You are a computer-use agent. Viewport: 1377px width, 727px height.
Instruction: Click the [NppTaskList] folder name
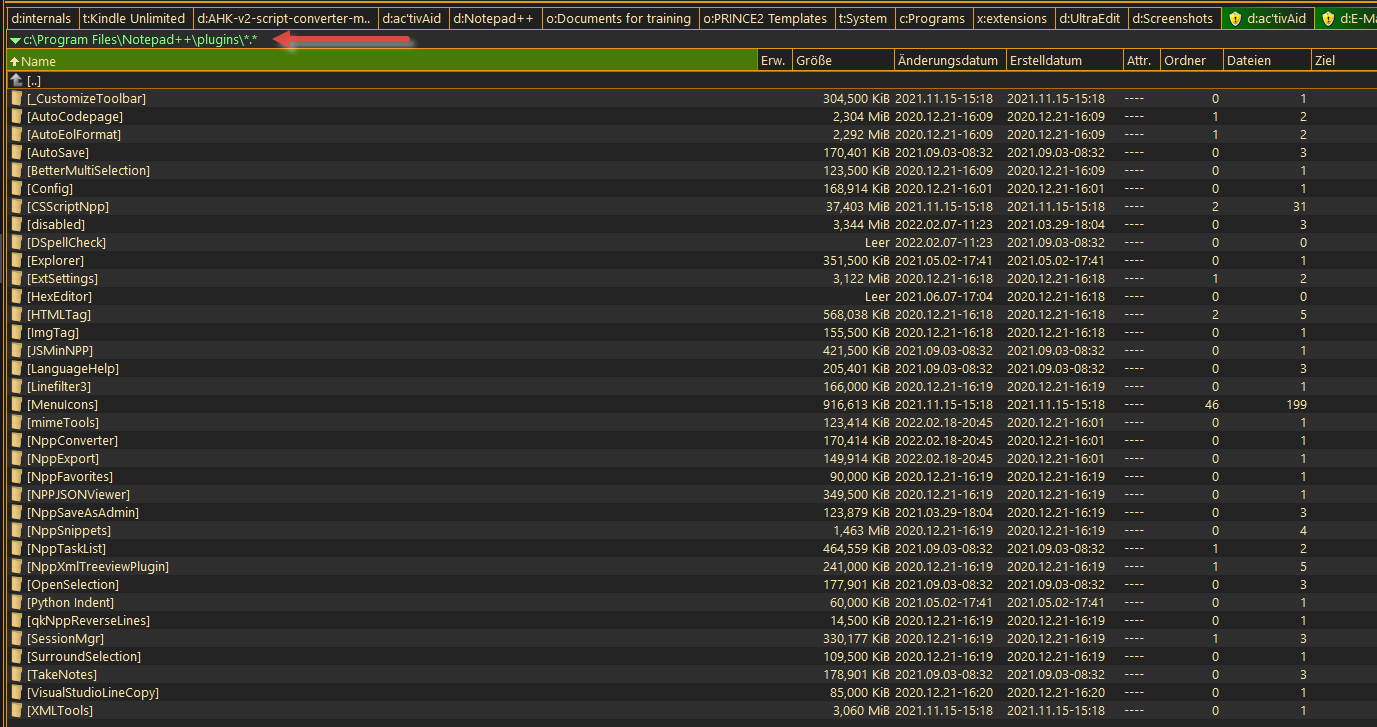pyautogui.click(x=66, y=549)
